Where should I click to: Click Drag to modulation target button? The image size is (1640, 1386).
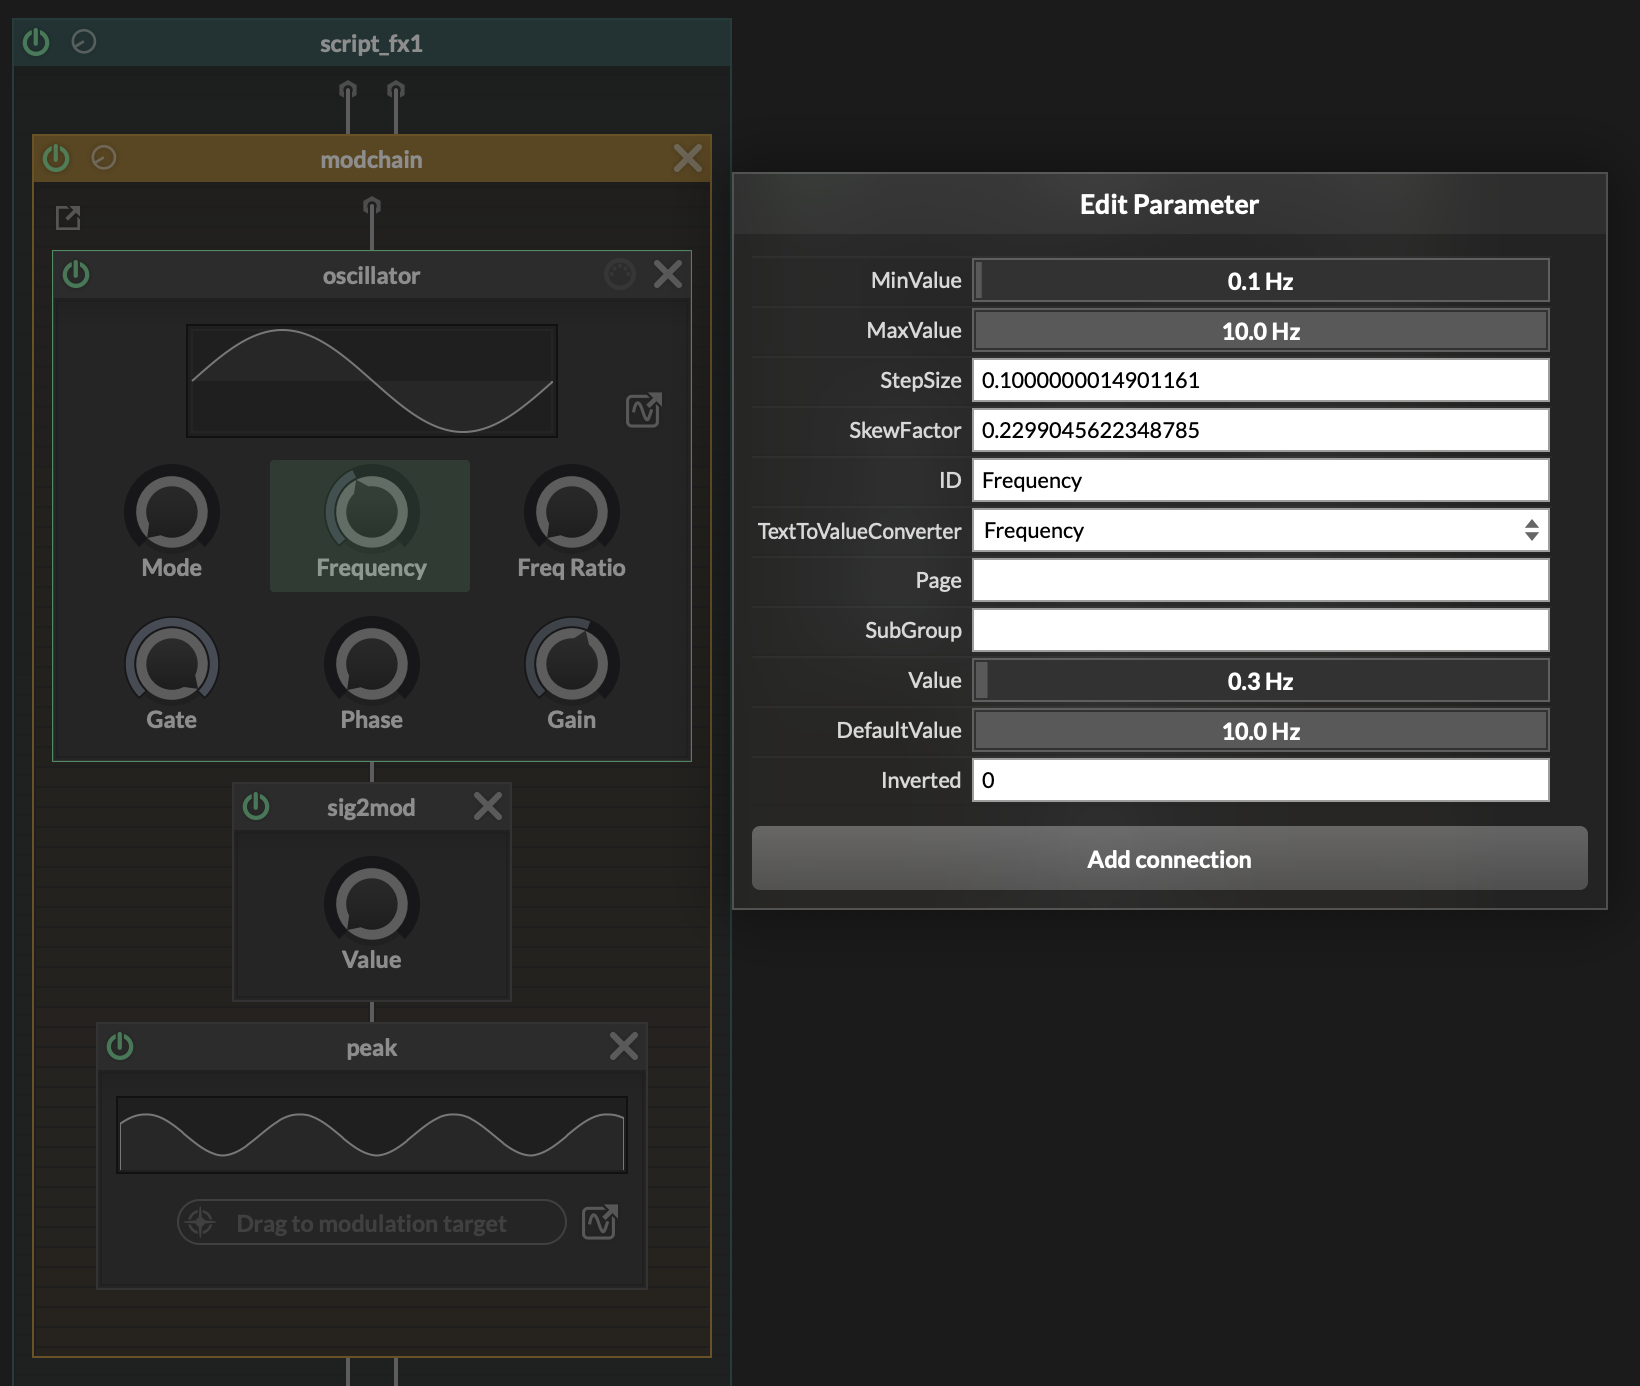click(x=371, y=1222)
